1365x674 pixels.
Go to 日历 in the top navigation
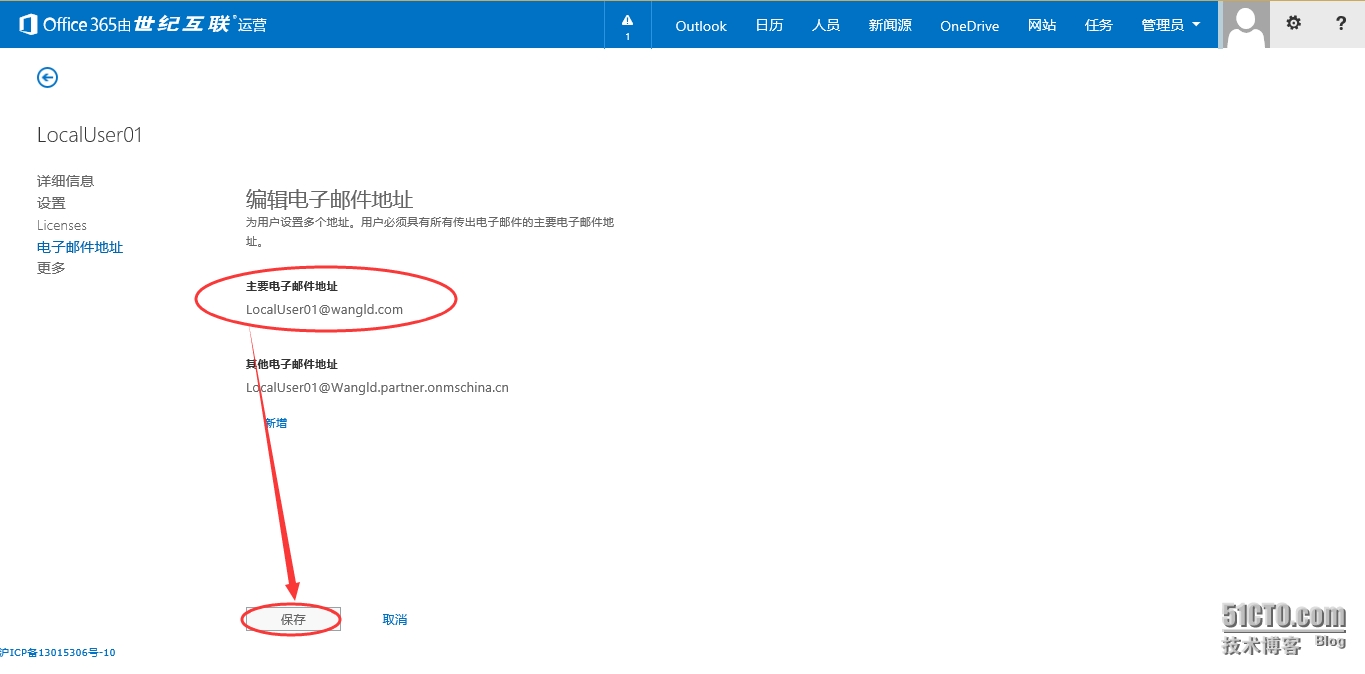tap(769, 25)
